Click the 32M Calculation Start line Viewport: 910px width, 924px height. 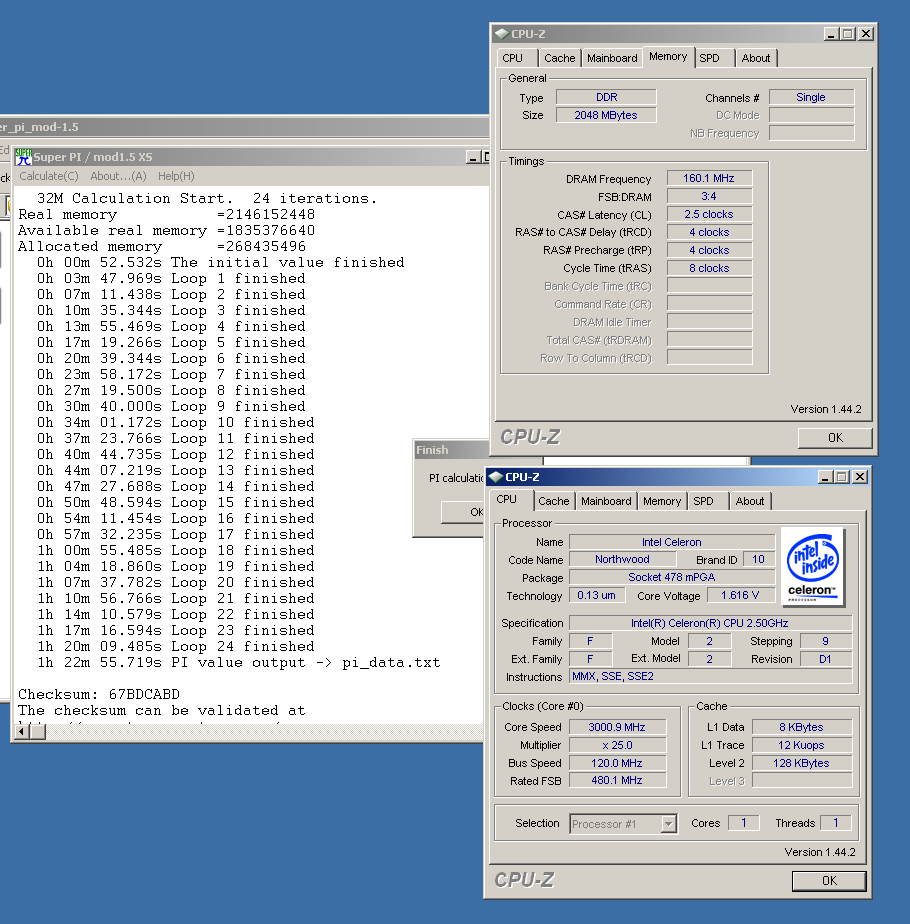[x=206, y=199]
